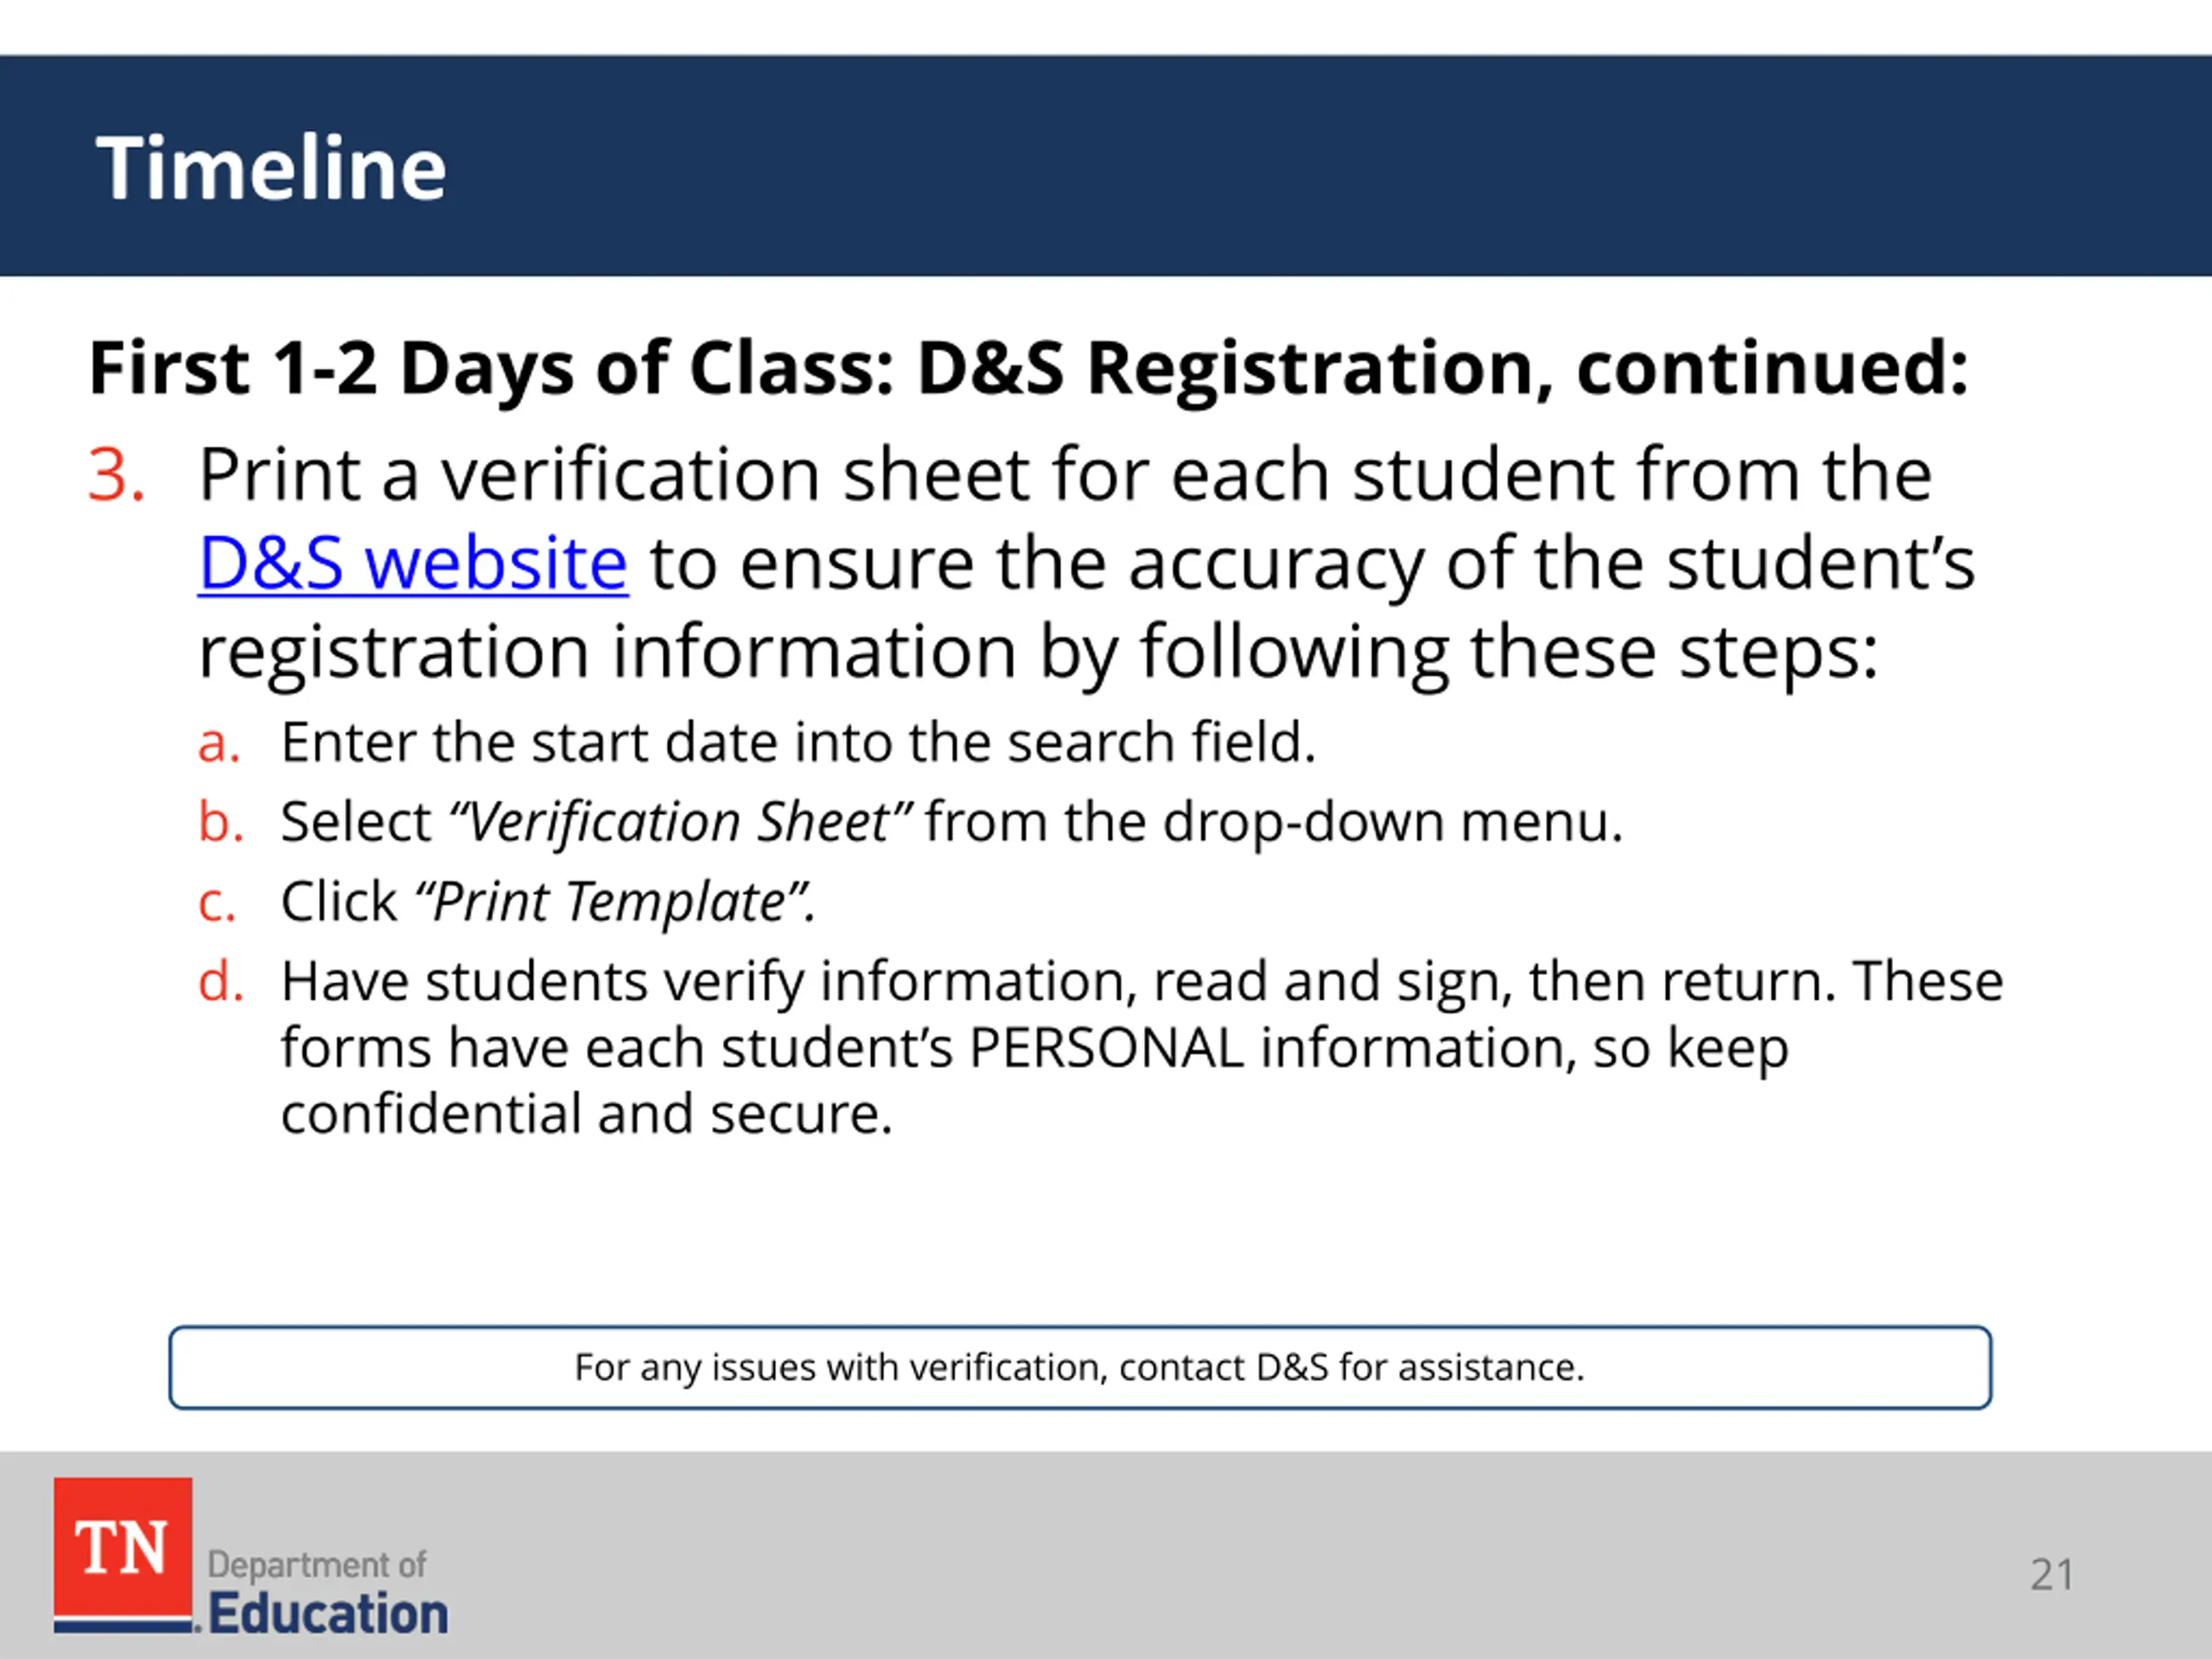Screen dimensions: 2212x1659
Task: Select the heading First 1-2 Days of Class
Action: pyautogui.click(x=1028, y=369)
